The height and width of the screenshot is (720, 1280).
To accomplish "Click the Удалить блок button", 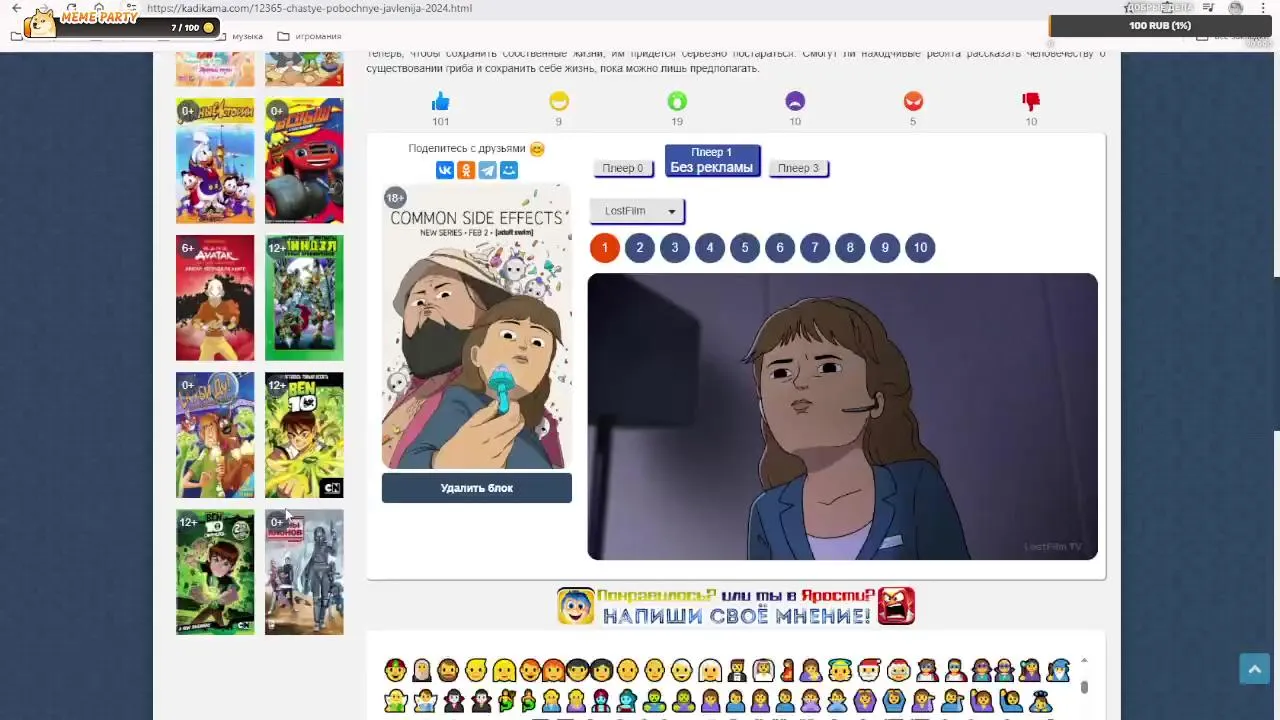I will click(476, 488).
